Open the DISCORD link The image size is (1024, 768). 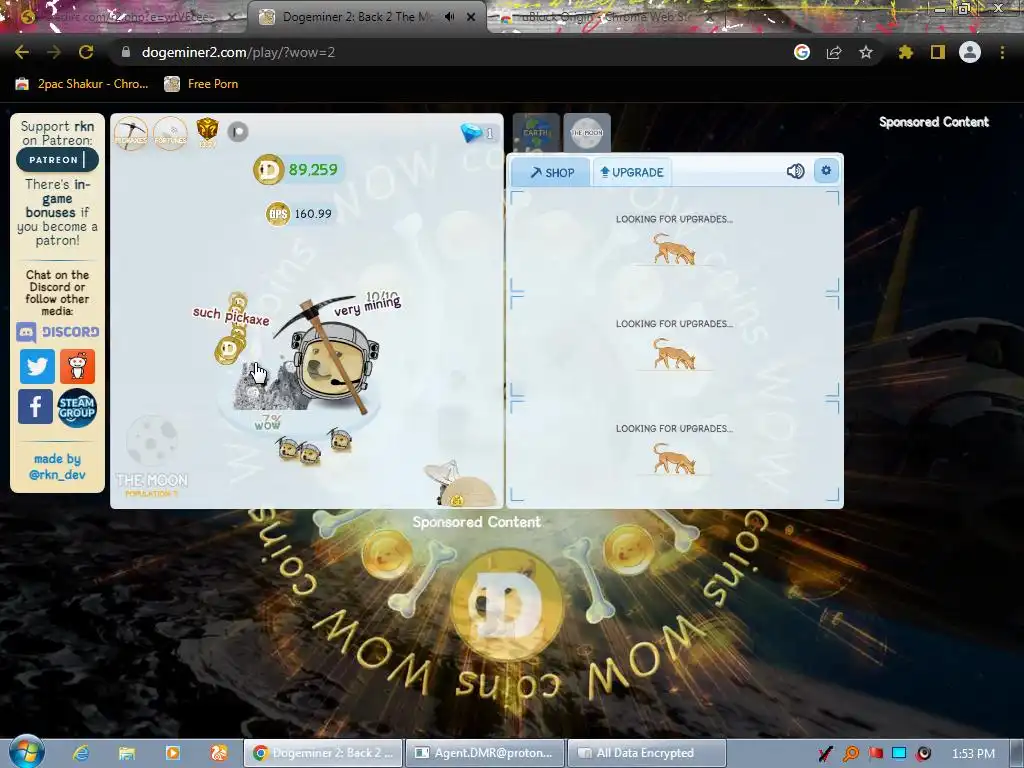57,332
